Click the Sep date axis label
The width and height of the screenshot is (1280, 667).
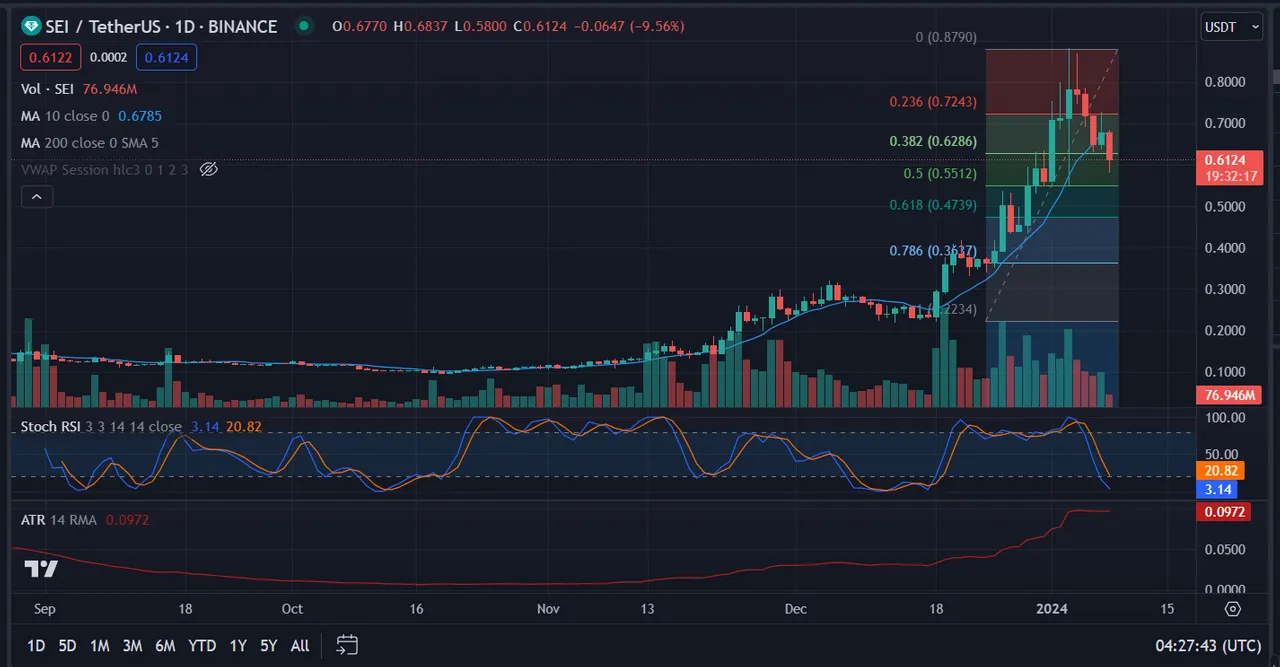tap(44, 608)
